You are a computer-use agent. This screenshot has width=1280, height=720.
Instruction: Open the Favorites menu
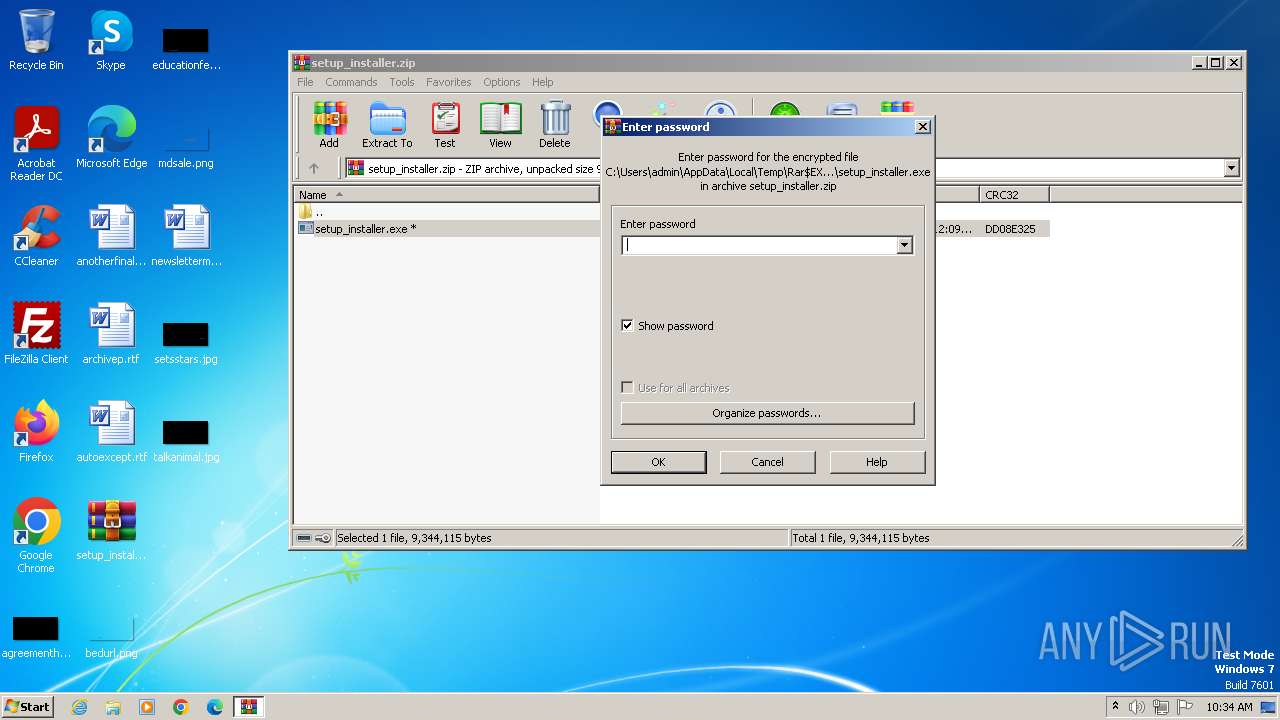pyautogui.click(x=449, y=82)
